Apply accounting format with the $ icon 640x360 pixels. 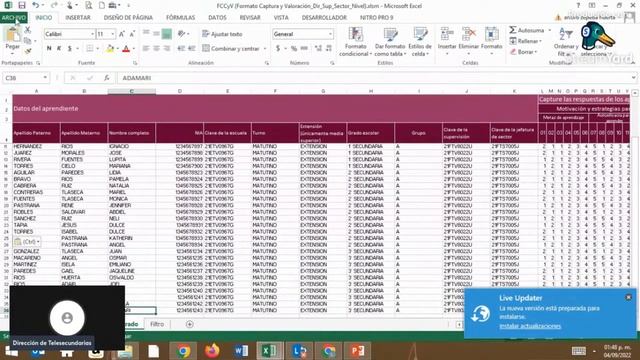click(278, 49)
